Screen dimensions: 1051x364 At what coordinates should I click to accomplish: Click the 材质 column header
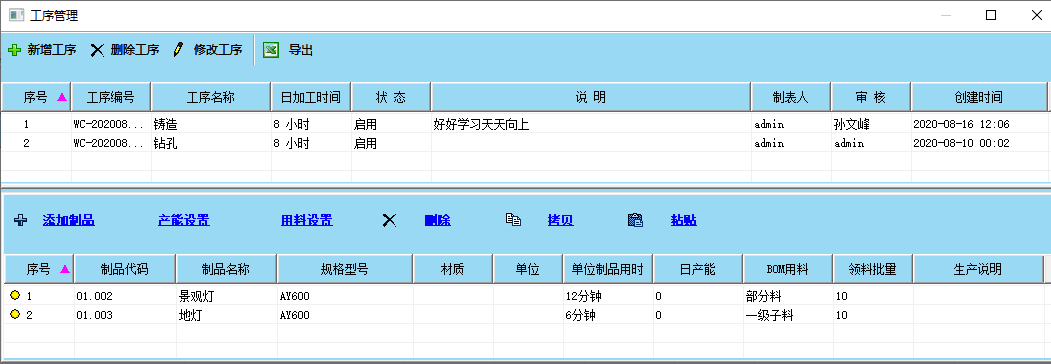[x=453, y=269]
